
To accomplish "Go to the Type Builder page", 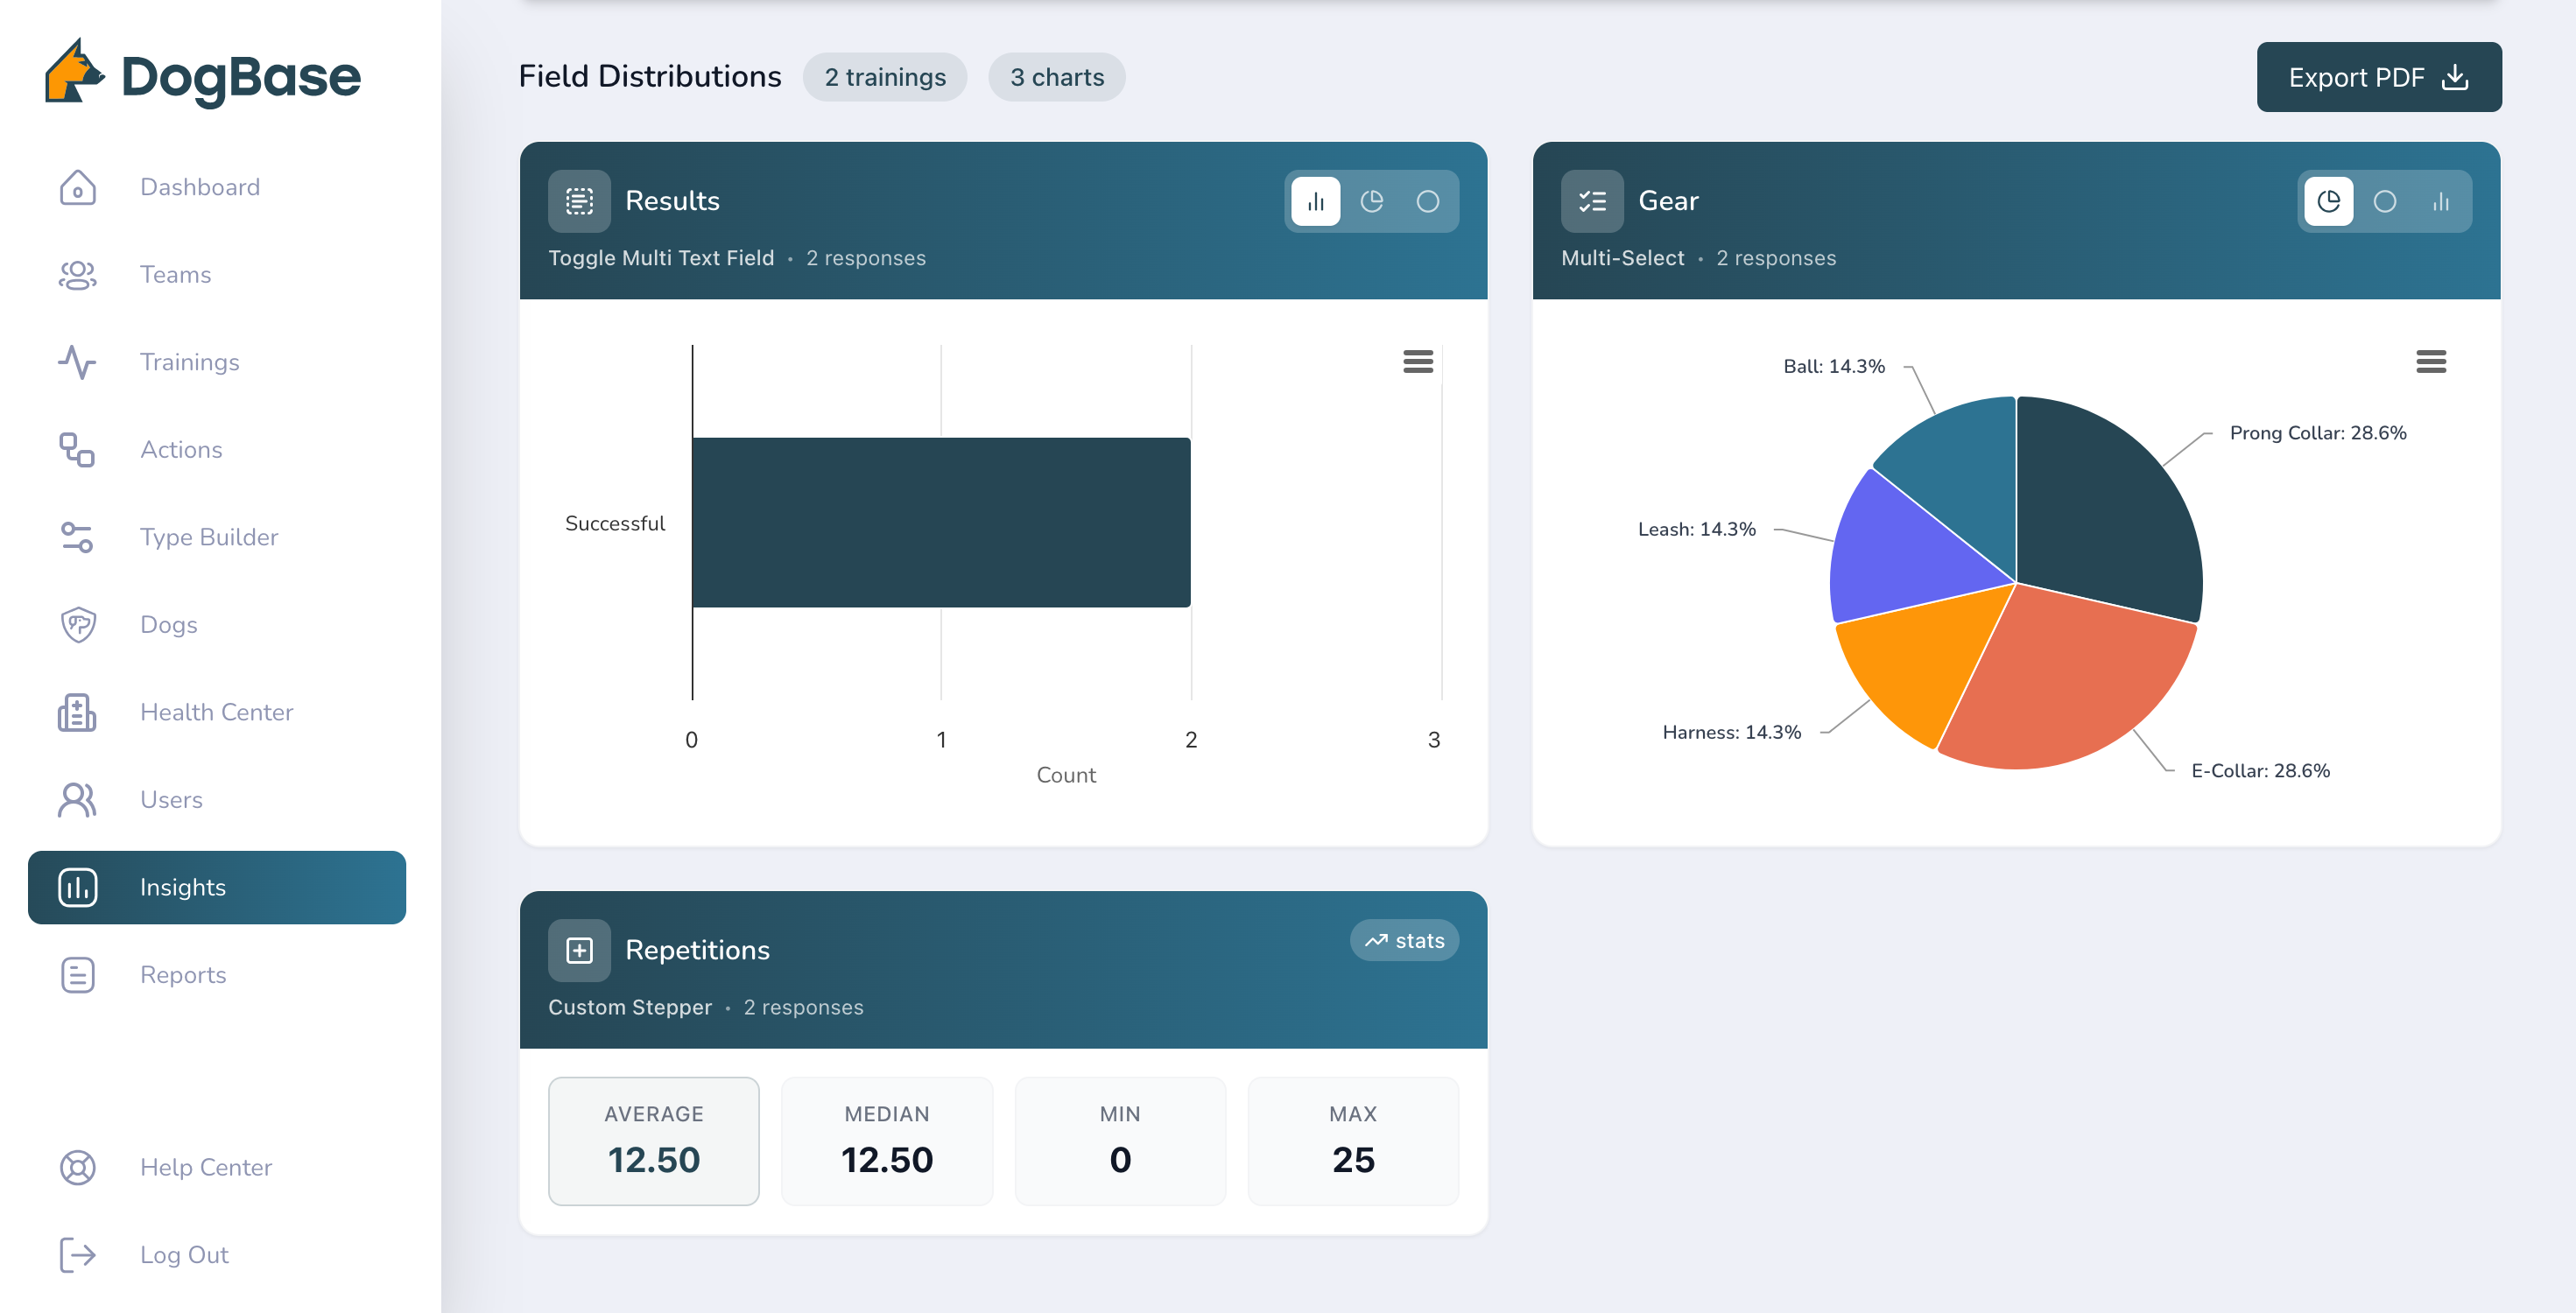I will point(208,537).
